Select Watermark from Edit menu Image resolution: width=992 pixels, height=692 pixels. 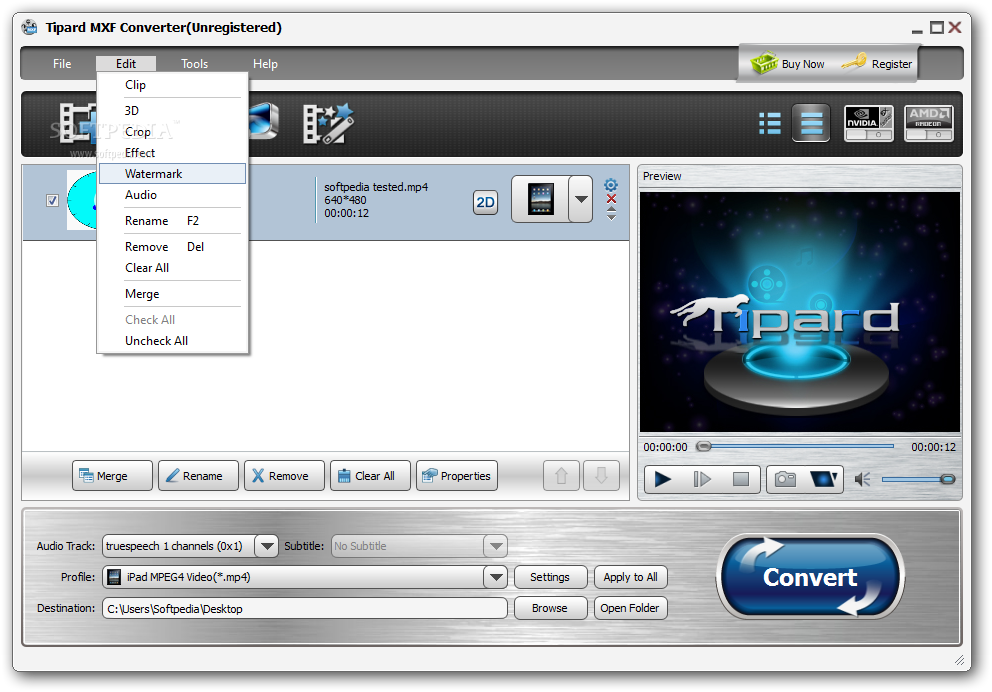pos(172,174)
